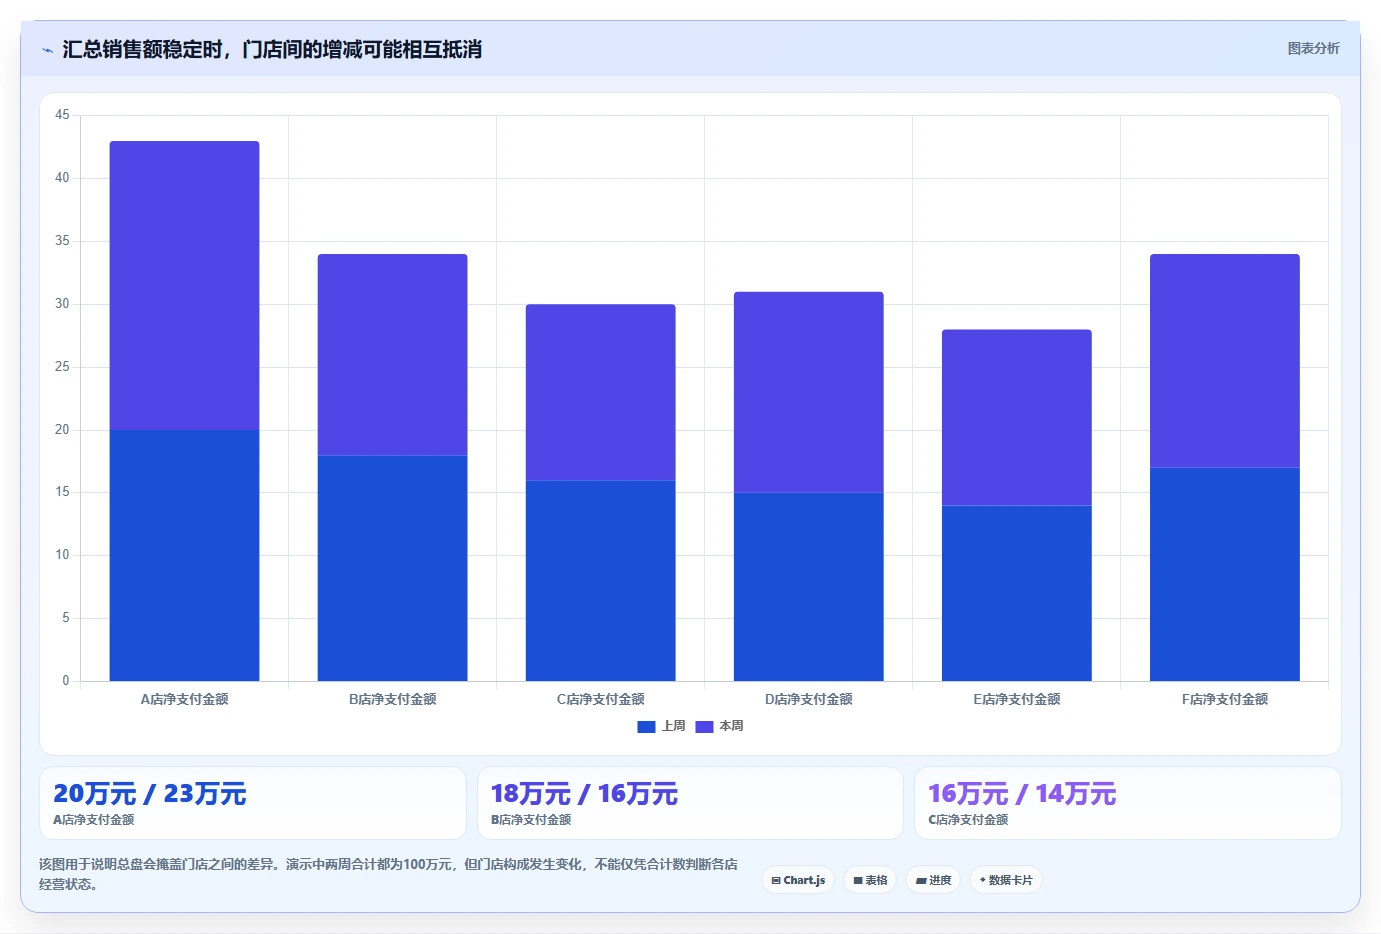Click the blue 上周 bar segment for B店
The image size is (1381, 934).
(392, 568)
